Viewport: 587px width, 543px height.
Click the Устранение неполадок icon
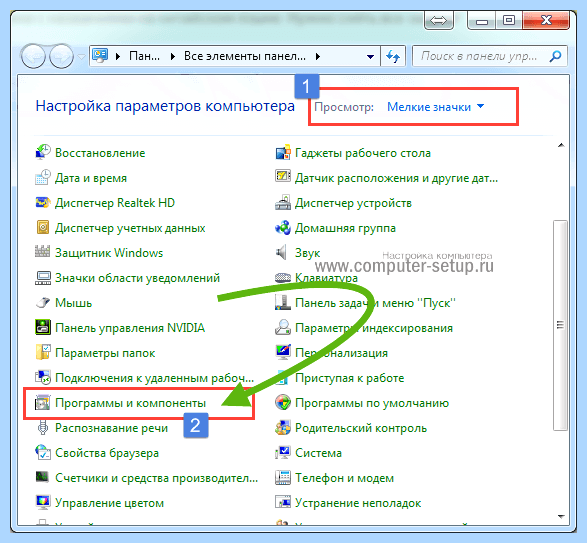283,502
